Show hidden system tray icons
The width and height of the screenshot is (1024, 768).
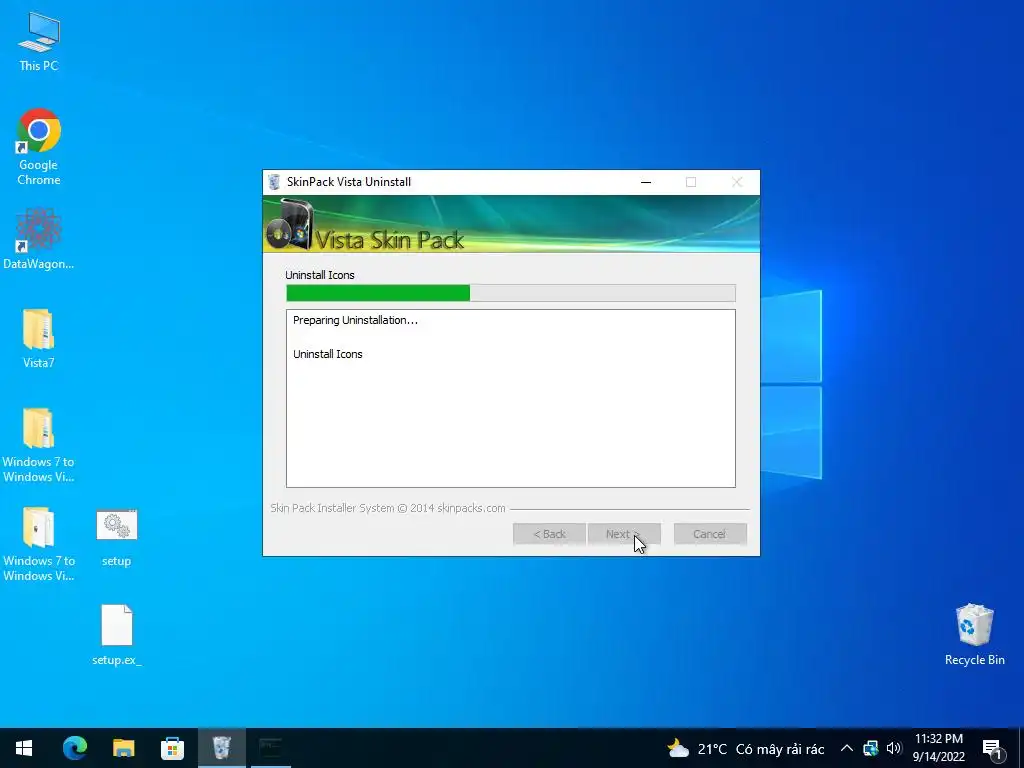846,748
